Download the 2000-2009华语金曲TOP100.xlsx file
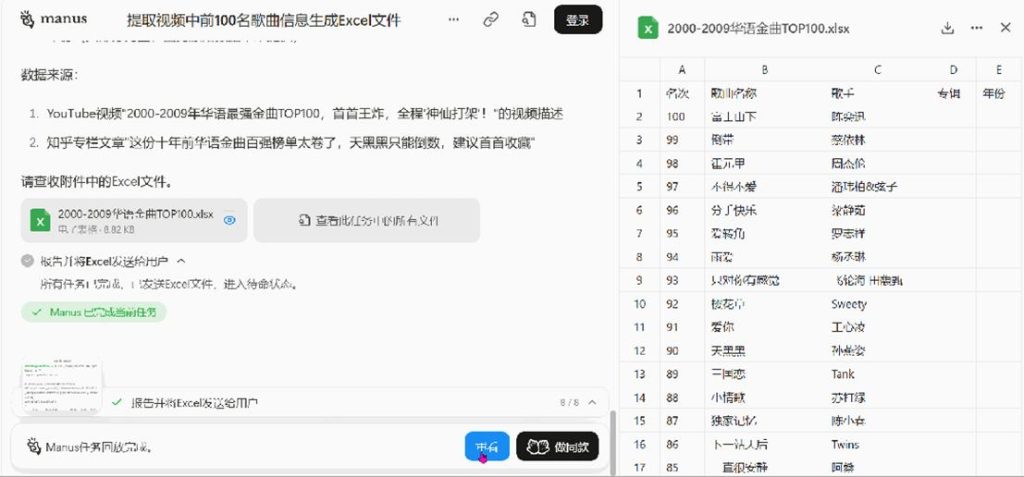Viewport: 1024px width, 477px height. point(947,28)
